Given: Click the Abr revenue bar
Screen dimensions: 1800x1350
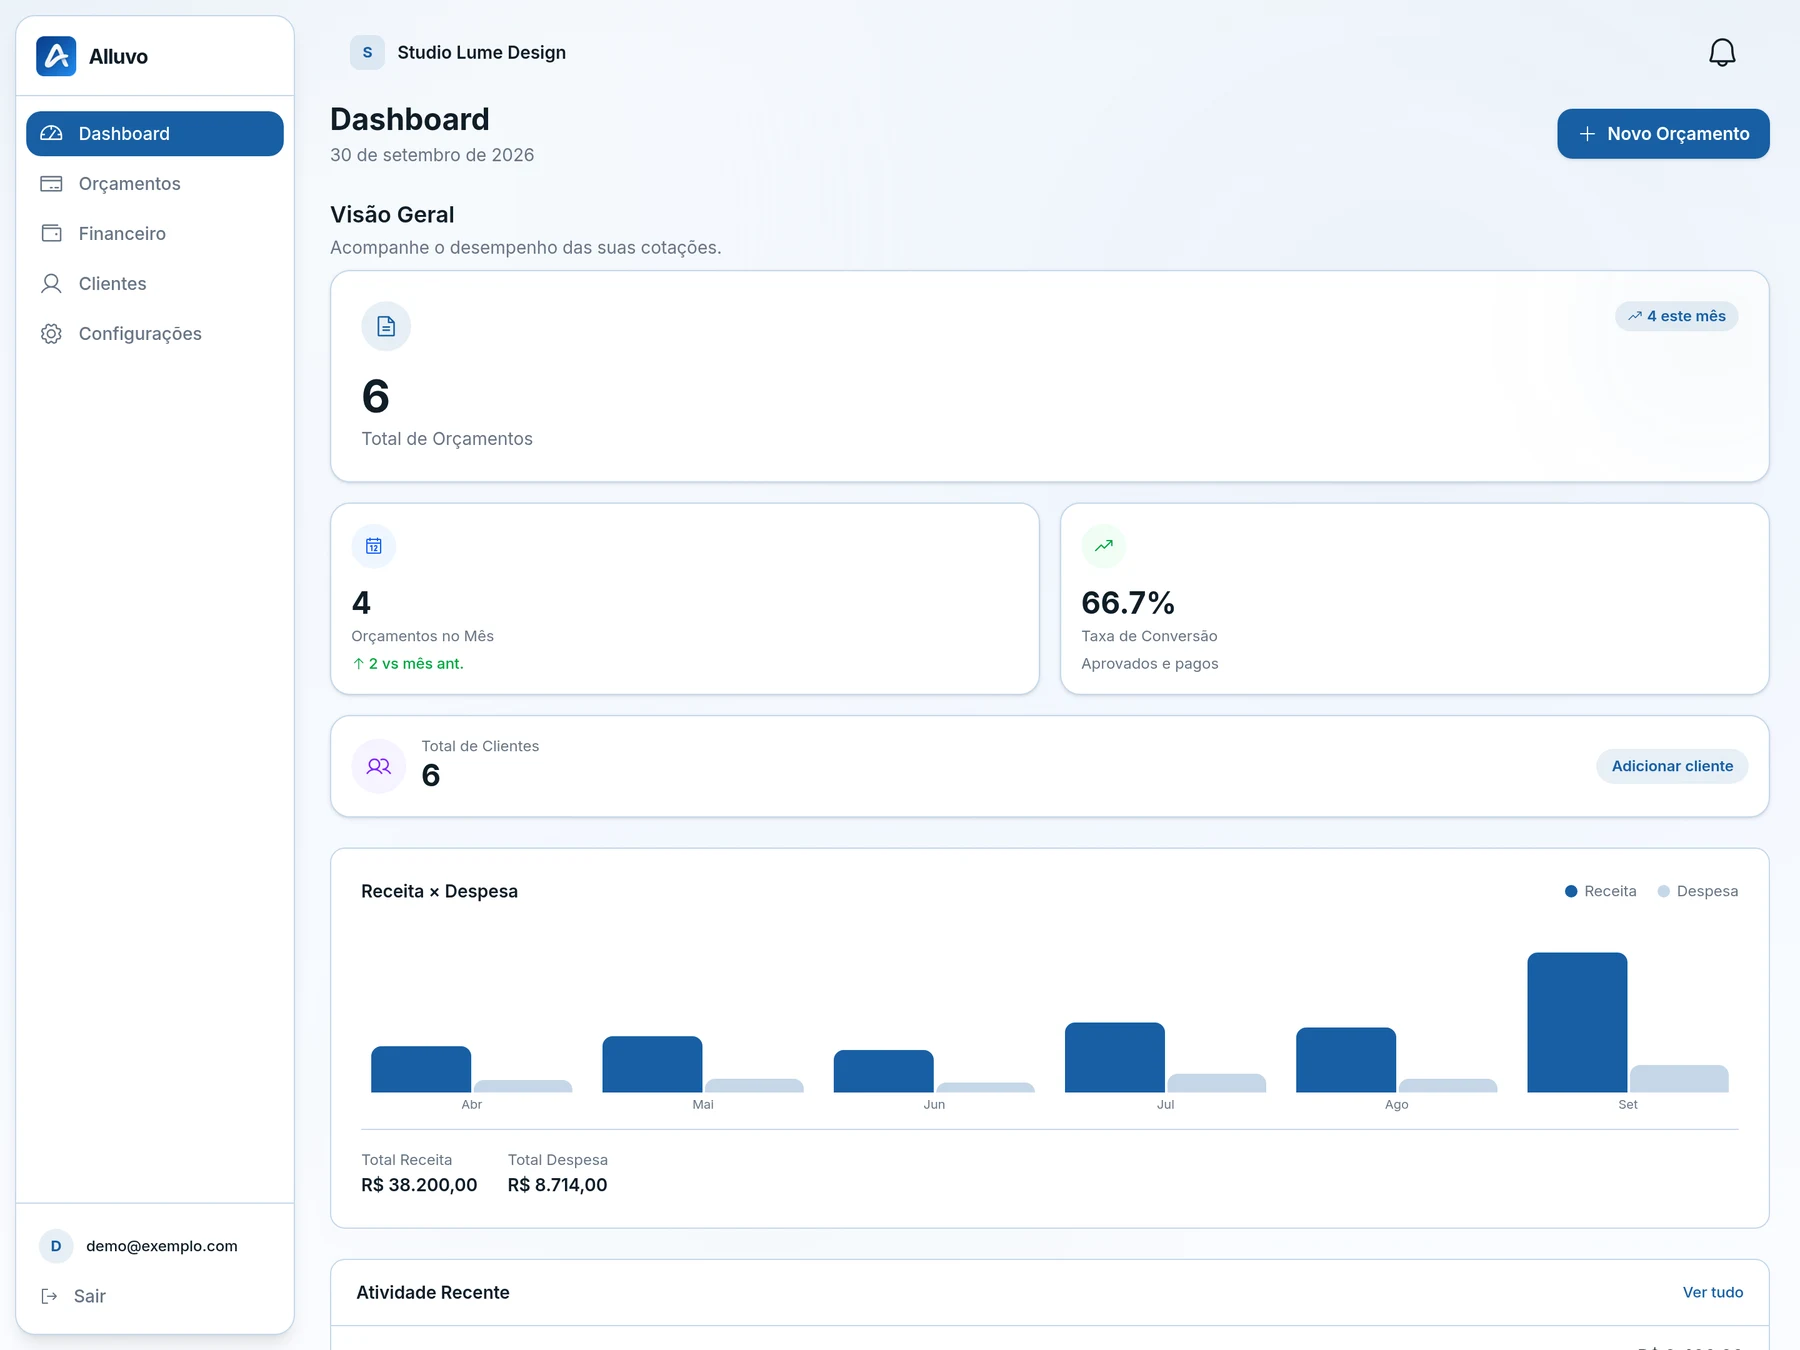Looking at the screenshot, I should click(x=421, y=1069).
